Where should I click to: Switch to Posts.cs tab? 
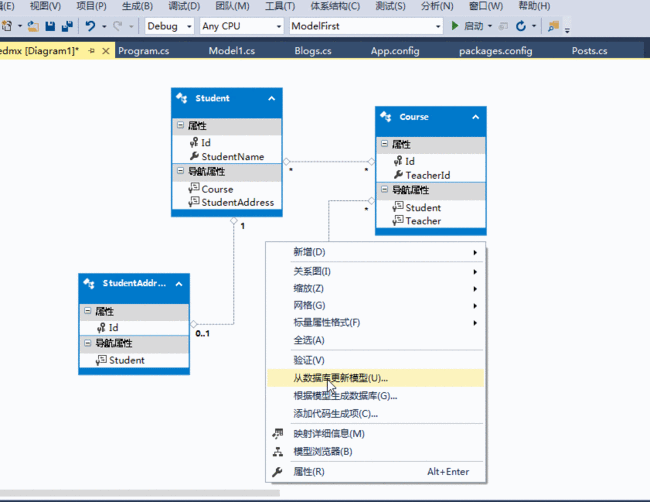pos(589,51)
